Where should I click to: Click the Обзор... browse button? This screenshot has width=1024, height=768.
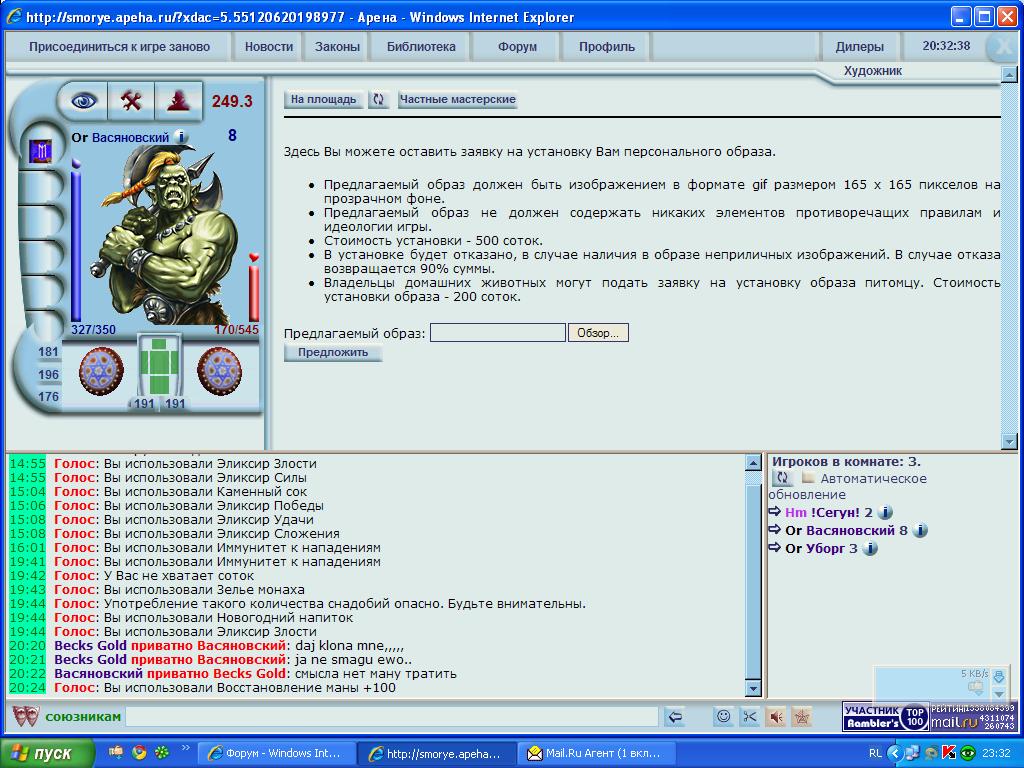pyautogui.click(x=598, y=333)
